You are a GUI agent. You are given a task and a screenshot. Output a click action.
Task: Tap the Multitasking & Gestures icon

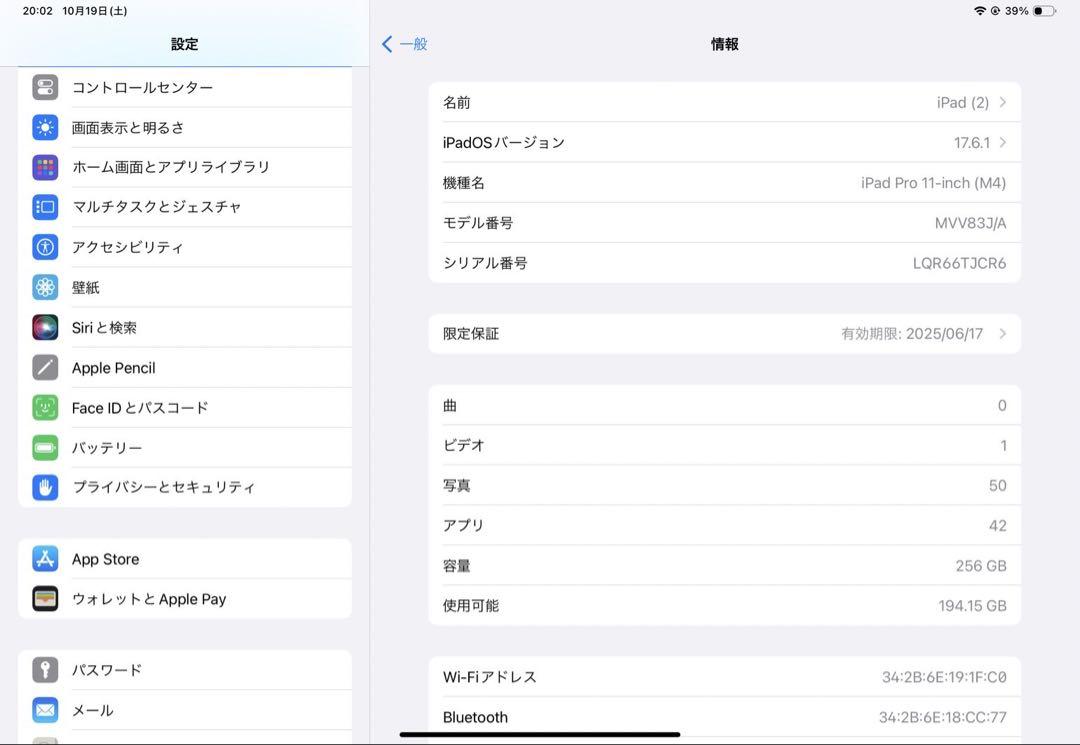coord(45,207)
